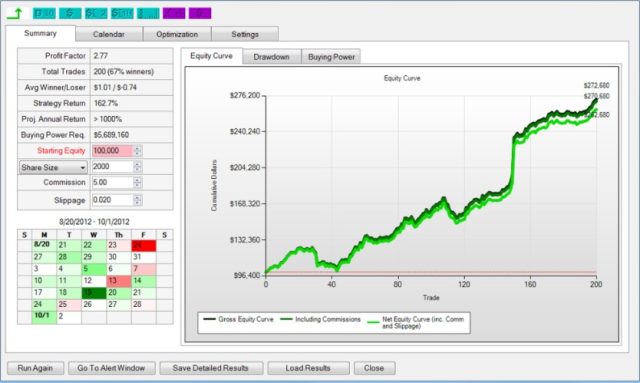Increase Commission using up spinner arrow

coord(138,180)
